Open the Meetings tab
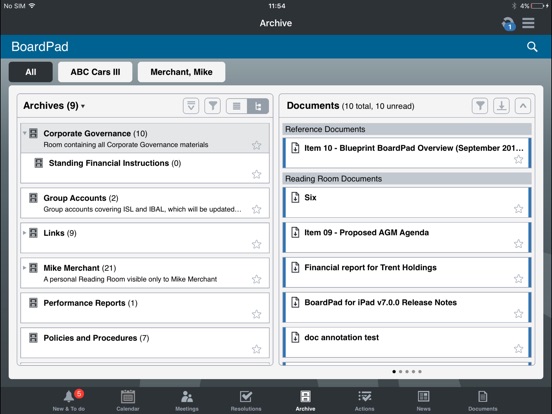This screenshot has height=414, width=552. (x=187, y=400)
